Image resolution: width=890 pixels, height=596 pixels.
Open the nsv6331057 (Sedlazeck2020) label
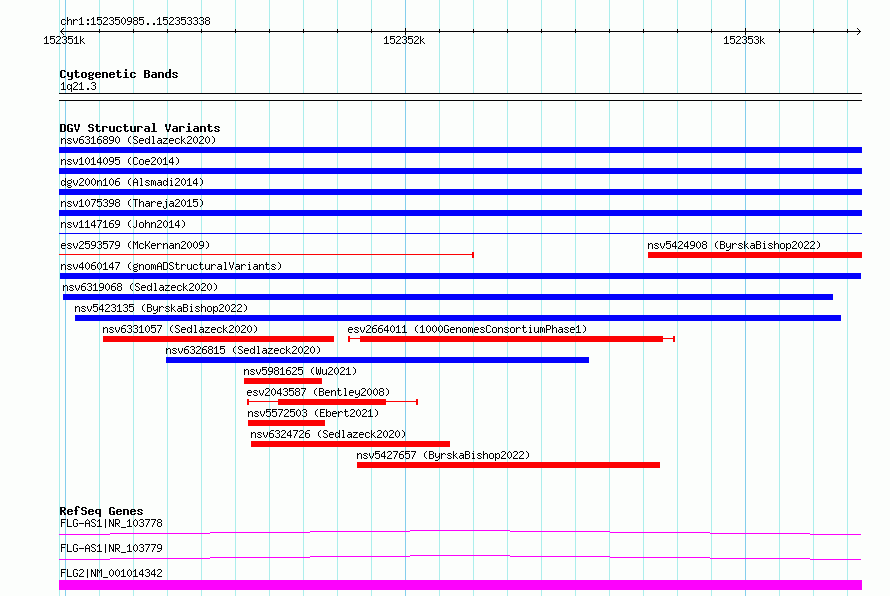pos(180,329)
